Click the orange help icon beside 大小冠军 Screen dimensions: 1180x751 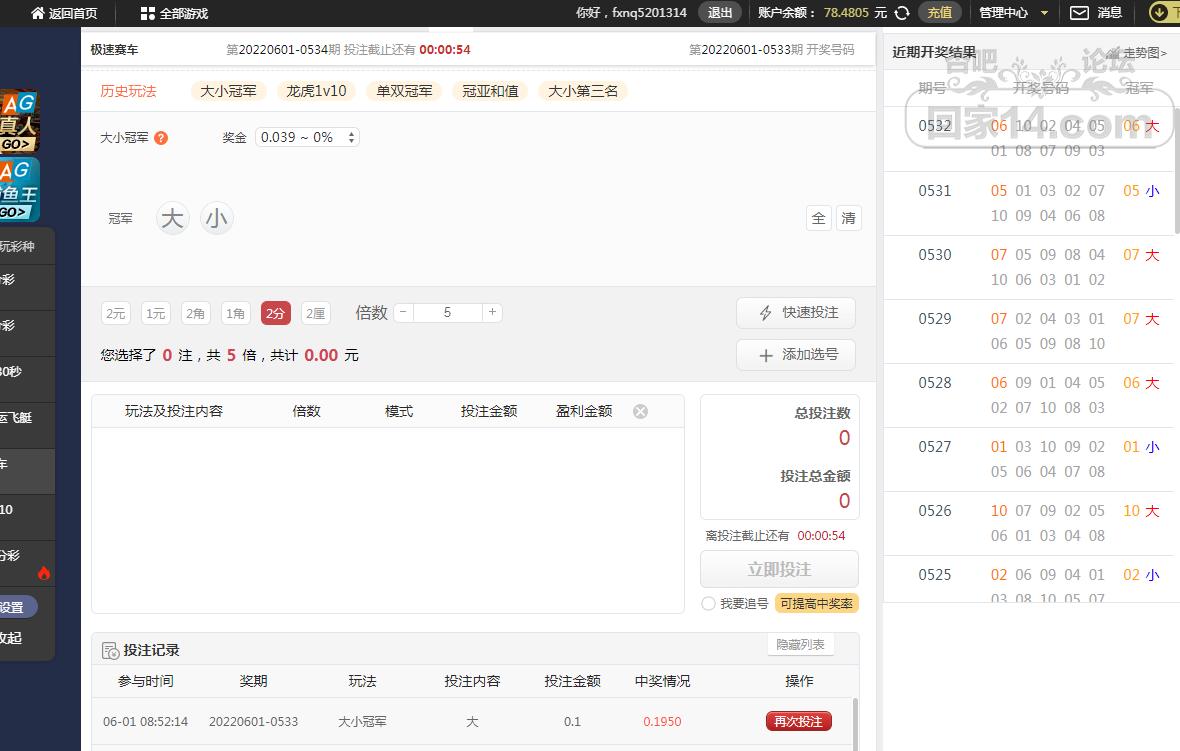[x=161, y=138]
